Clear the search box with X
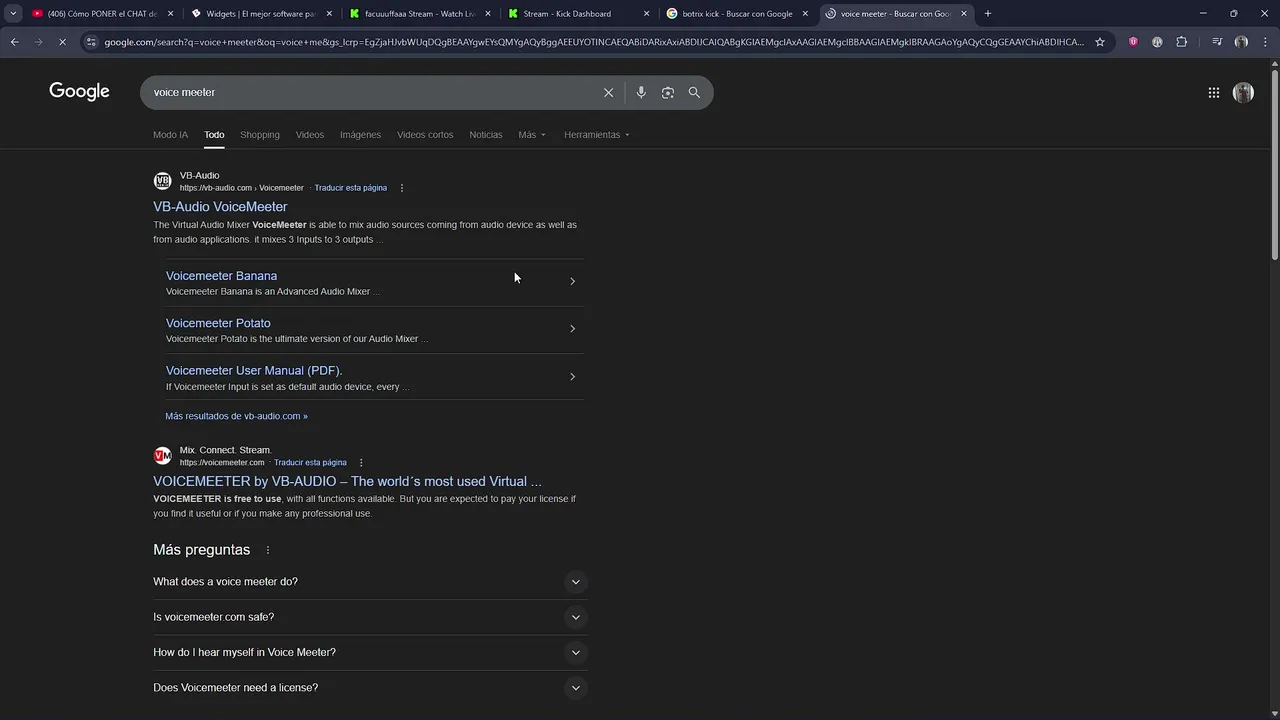This screenshot has width=1280, height=720. tap(608, 92)
